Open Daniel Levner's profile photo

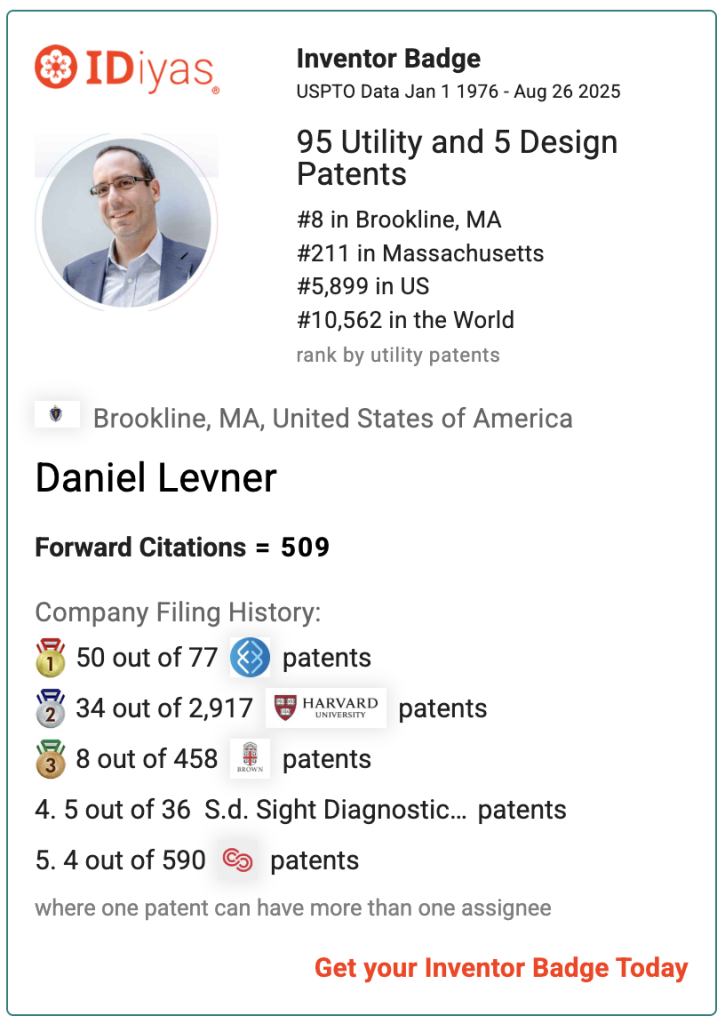pos(127,222)
